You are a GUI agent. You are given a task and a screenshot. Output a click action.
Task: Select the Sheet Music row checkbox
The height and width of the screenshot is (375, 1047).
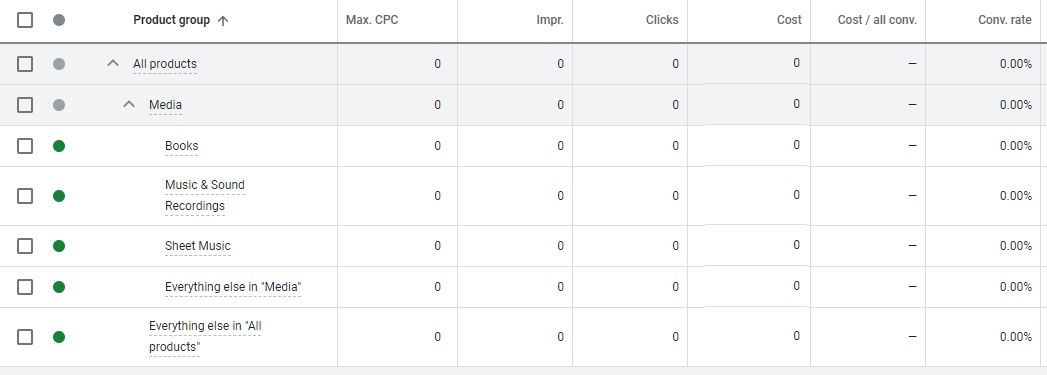(x=25, y=246)
